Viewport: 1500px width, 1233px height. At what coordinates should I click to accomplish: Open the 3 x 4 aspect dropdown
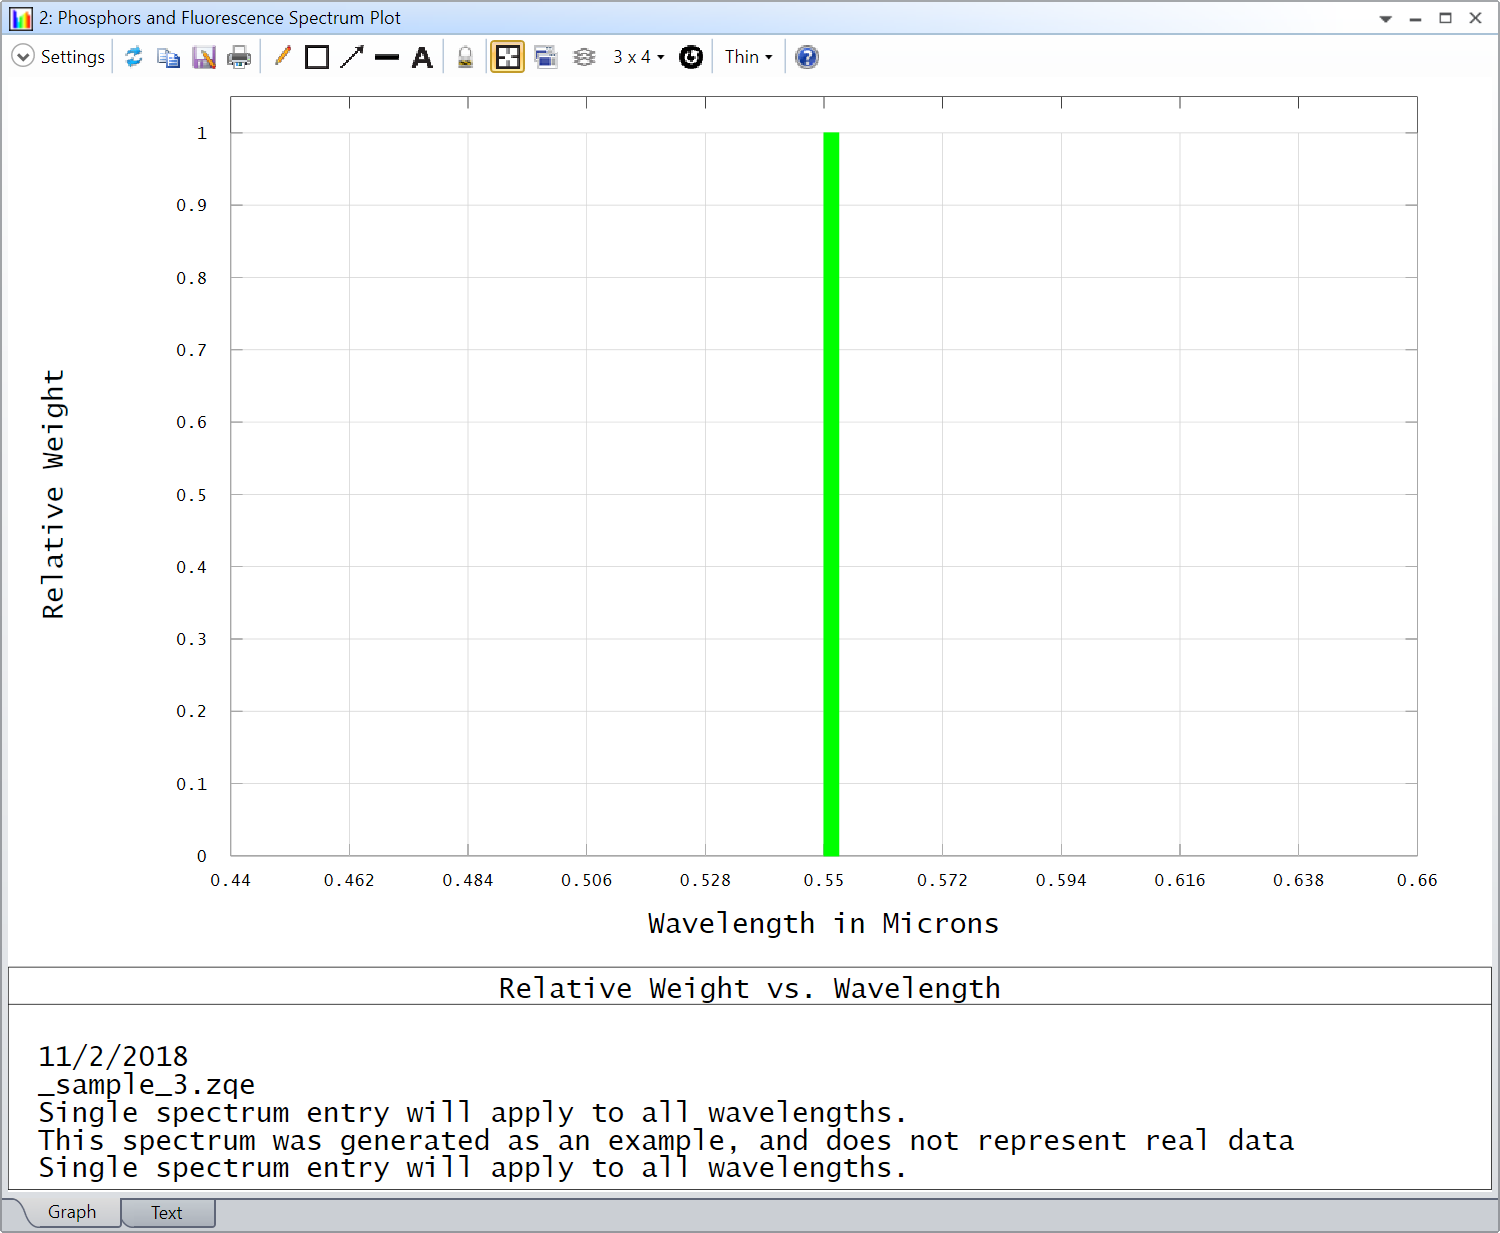(x=639, y=57)
